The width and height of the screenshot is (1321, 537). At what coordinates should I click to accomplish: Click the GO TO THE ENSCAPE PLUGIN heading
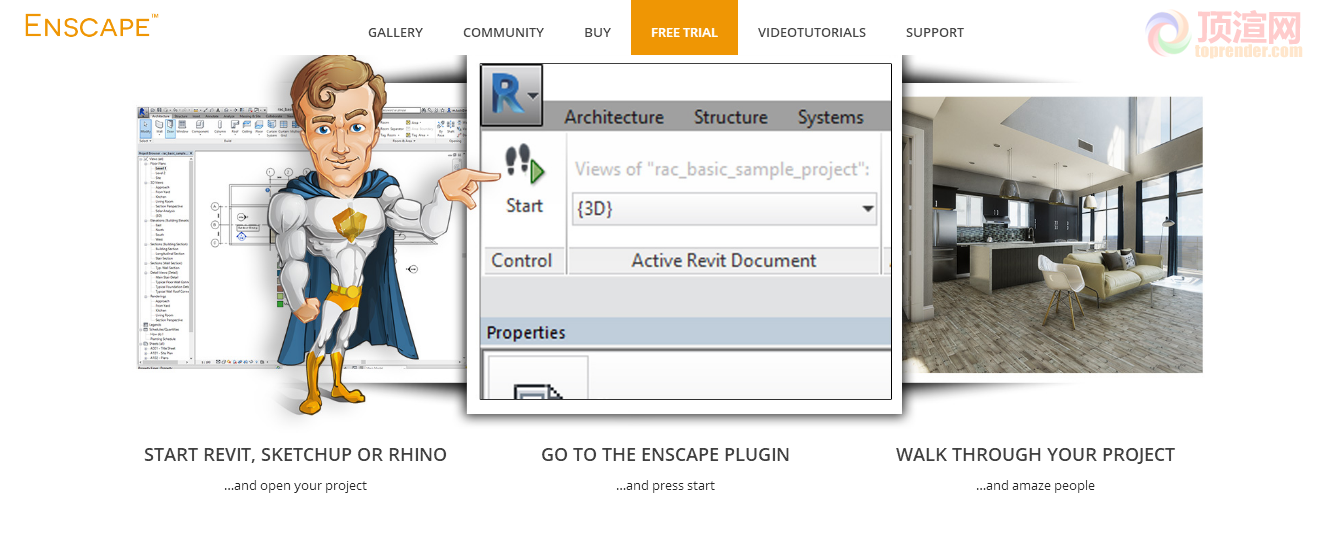[x=665, y=454]
